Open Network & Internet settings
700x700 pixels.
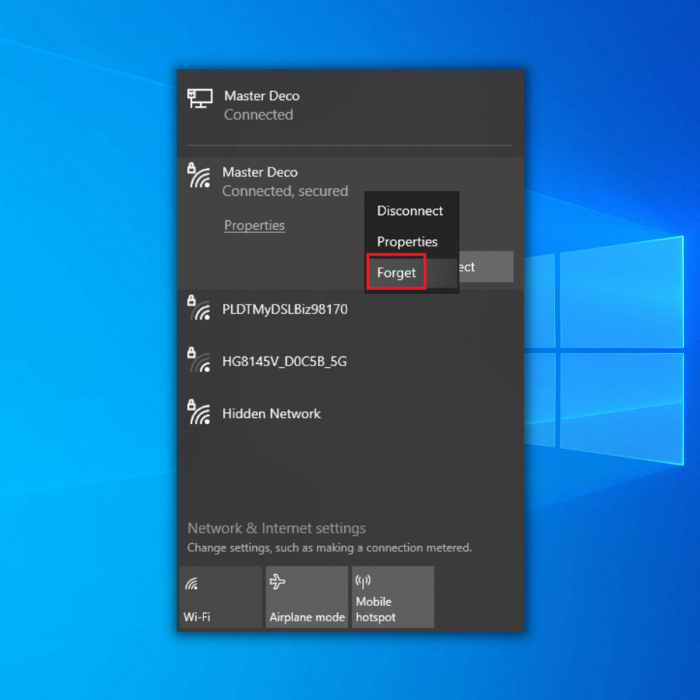click(x=276, y=528)
